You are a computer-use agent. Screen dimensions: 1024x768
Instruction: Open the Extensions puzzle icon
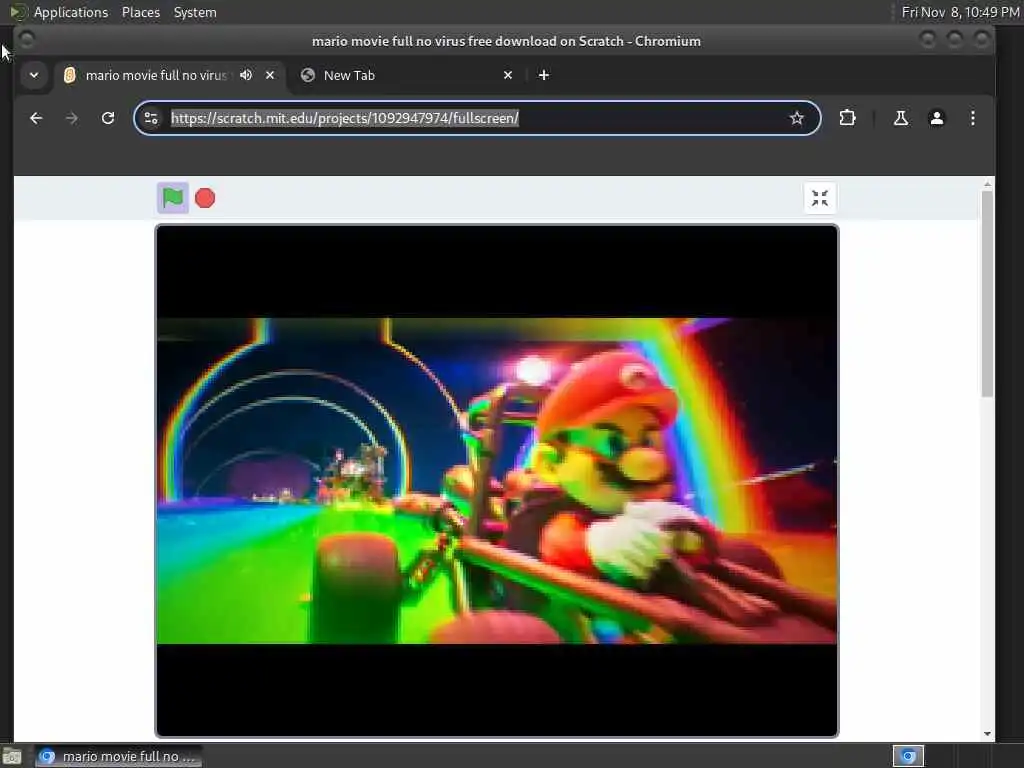[847, 118]
